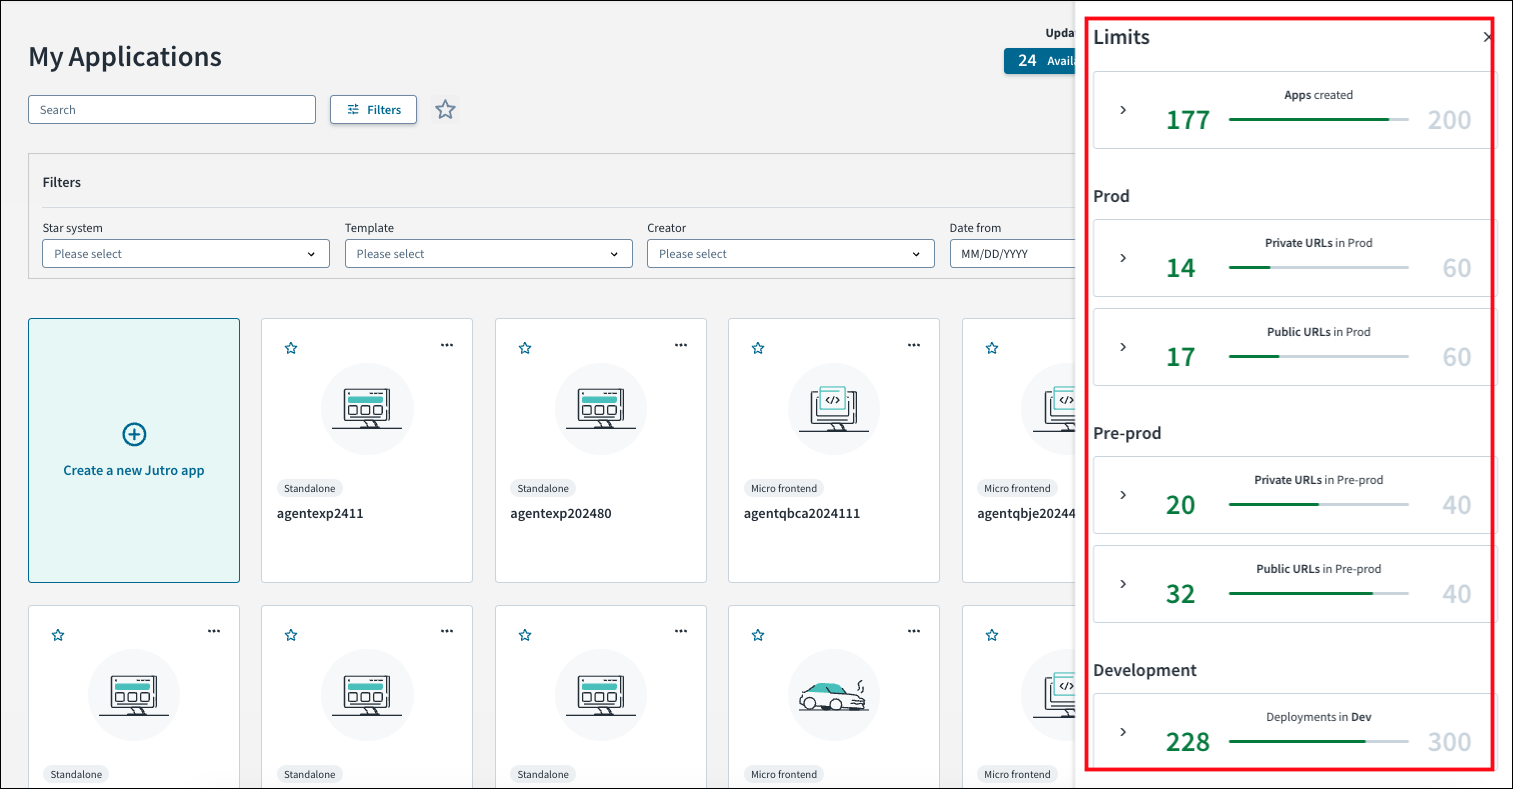Open the Creator filter dropdown

click(791, 254)
